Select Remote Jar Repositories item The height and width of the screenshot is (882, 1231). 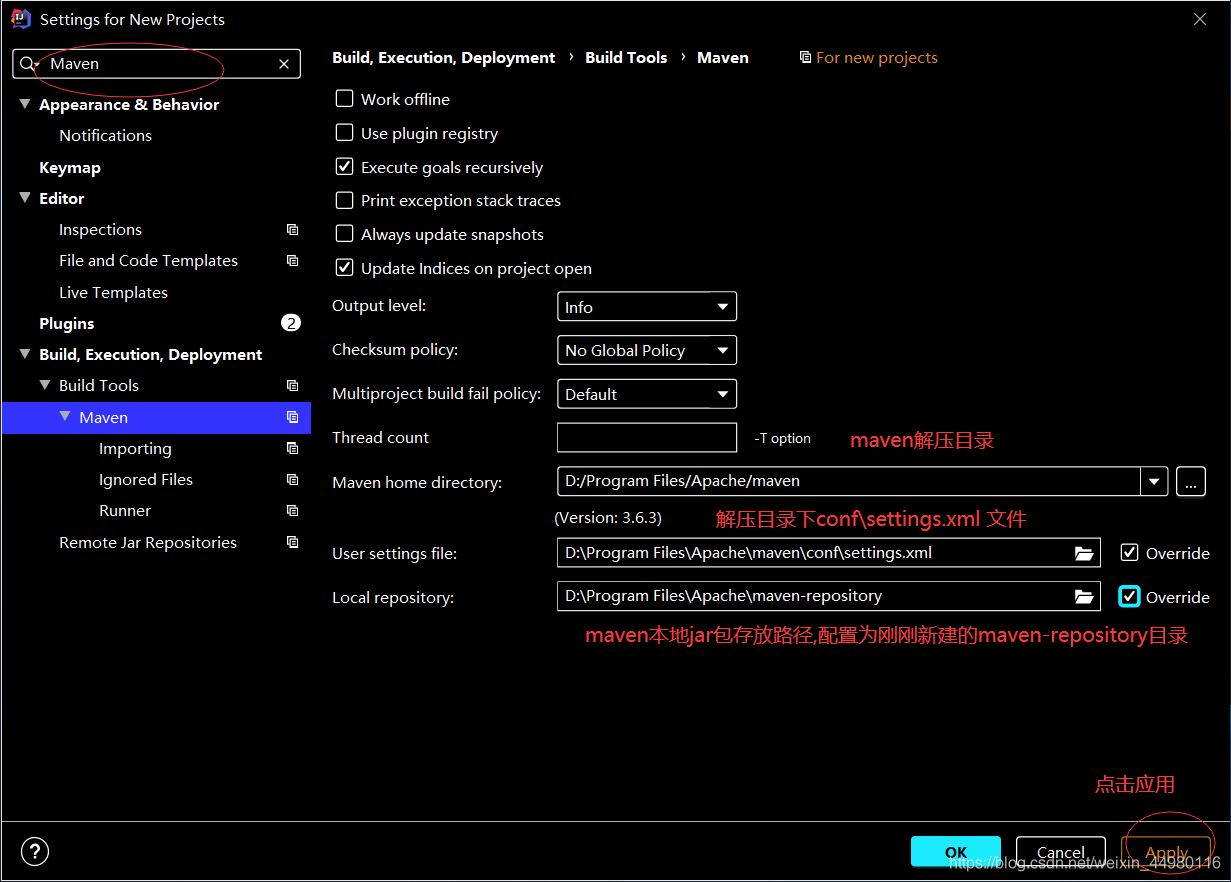(x=148, y=543)
